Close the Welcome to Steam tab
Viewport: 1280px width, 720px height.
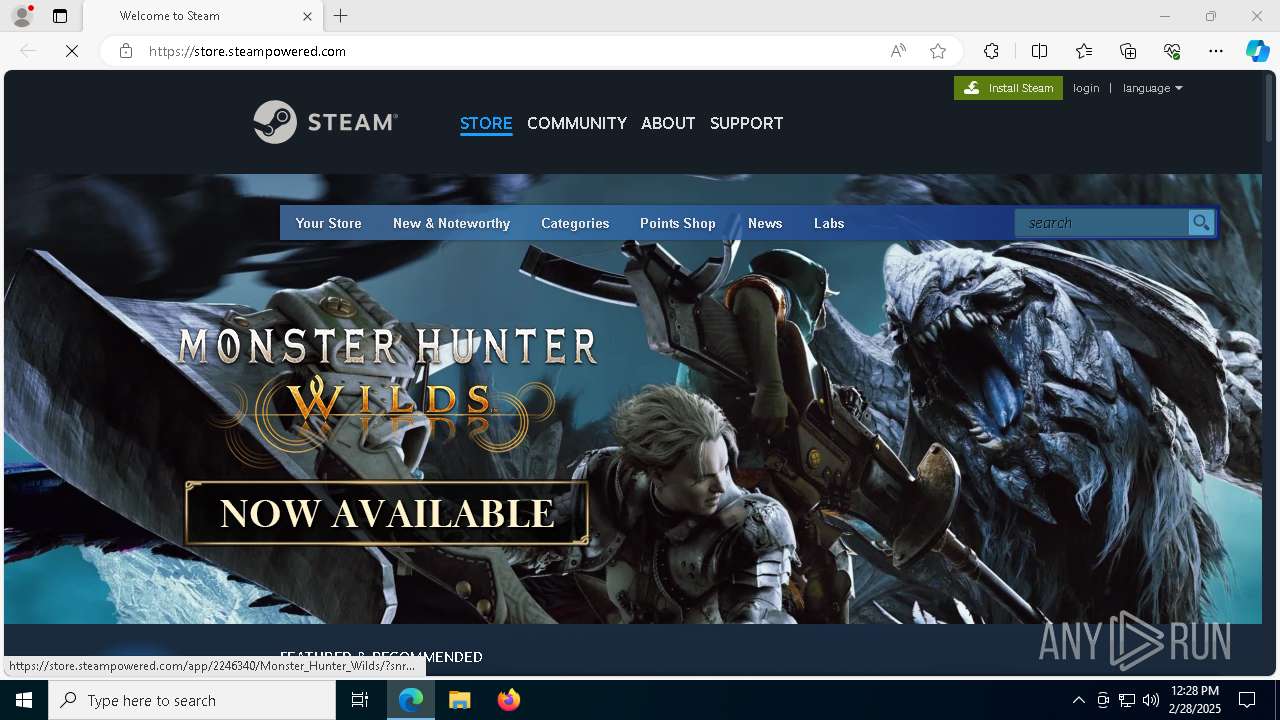click(307, 16)
